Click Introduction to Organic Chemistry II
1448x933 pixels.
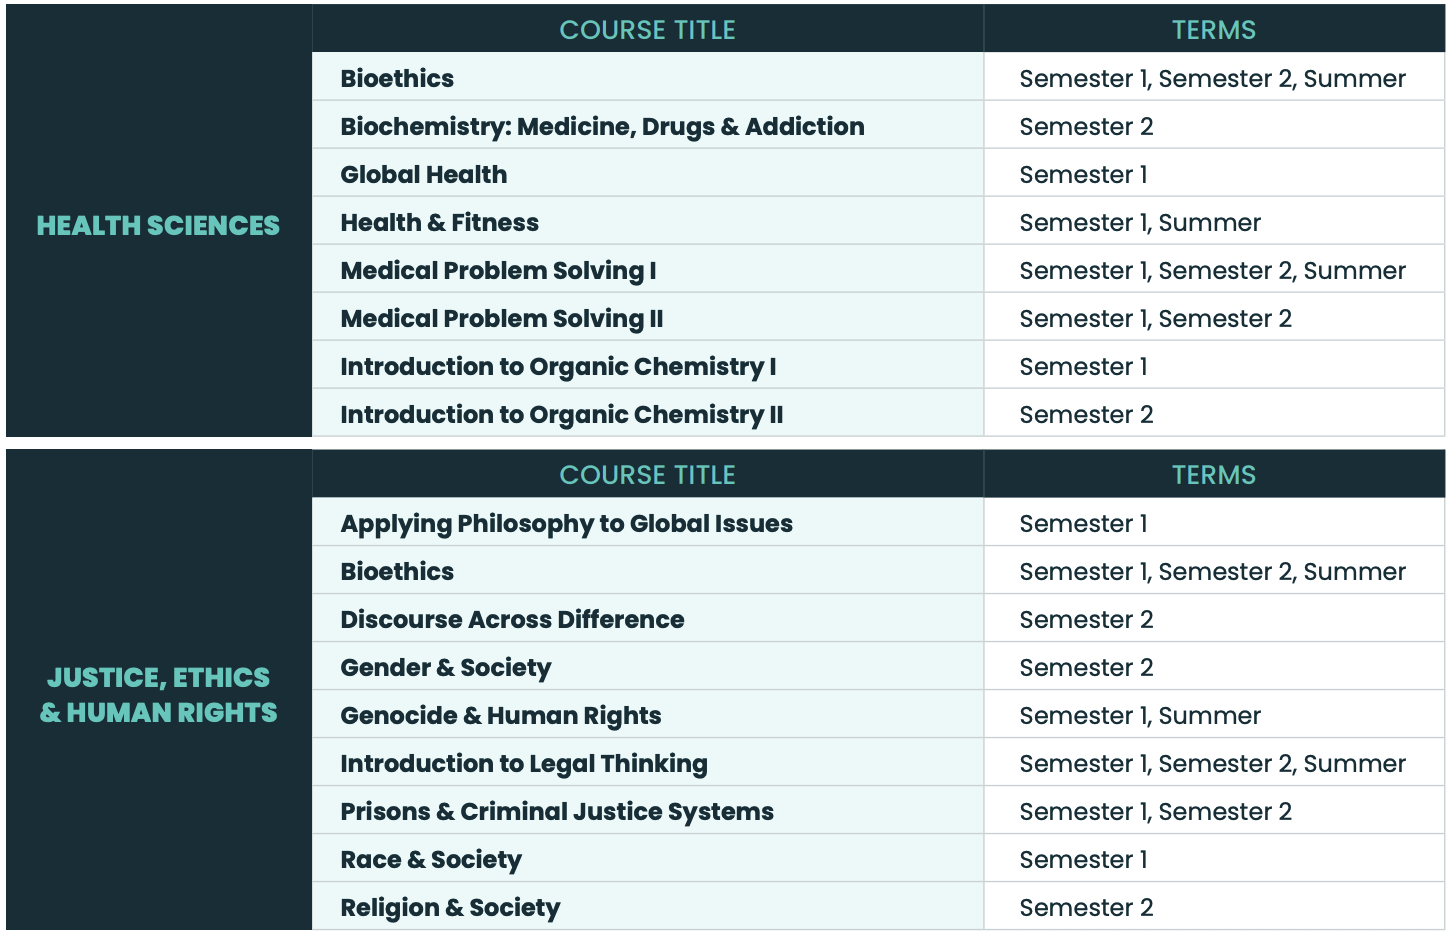click(x=561, y=415)
